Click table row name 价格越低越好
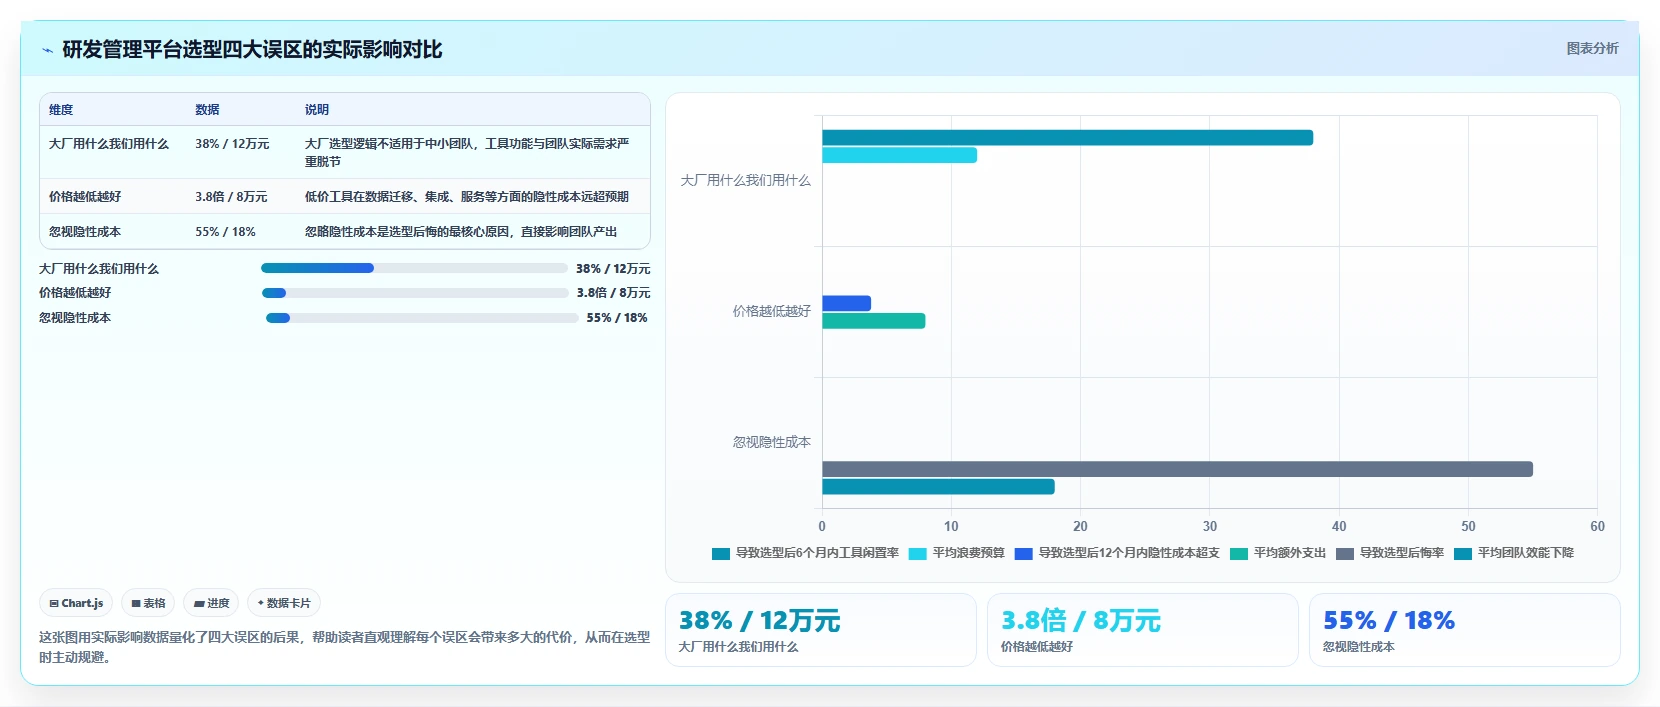 [85, 197]
